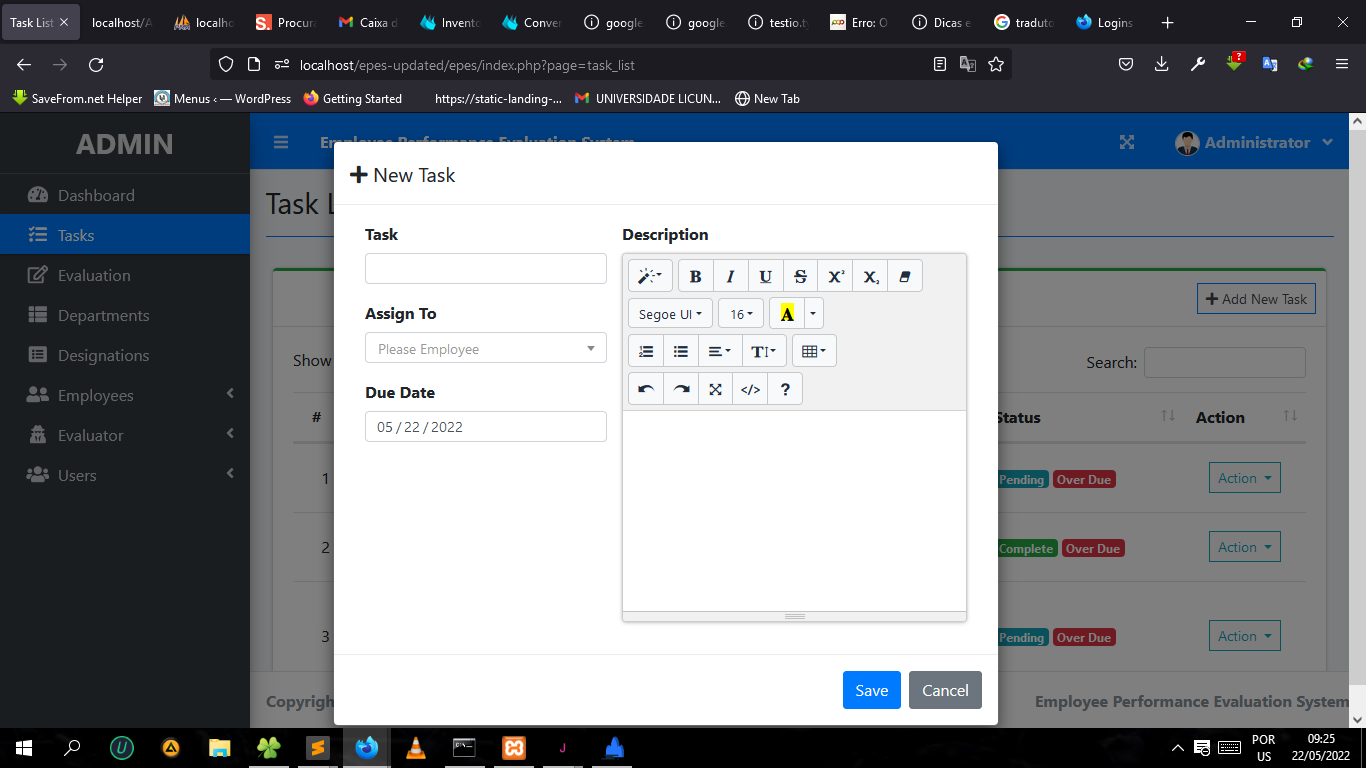Click inside the Description text area

[x=794, y=510]
